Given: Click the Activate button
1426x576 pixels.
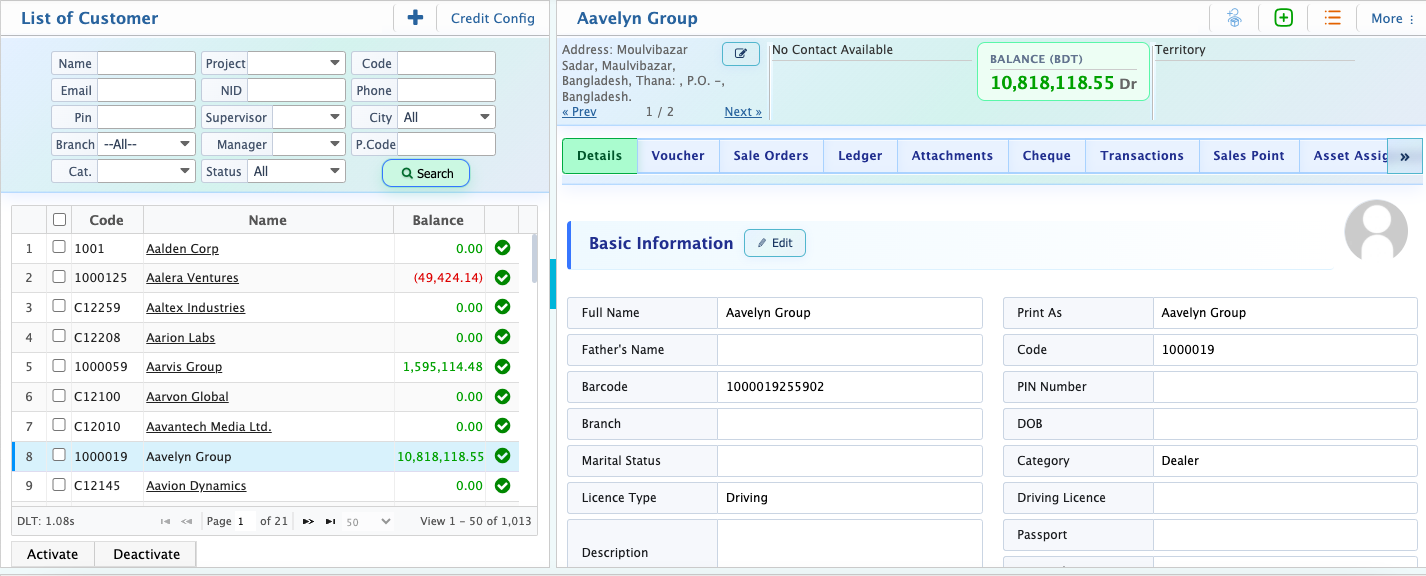Looking at the screenshot, I should pos(52,554).
